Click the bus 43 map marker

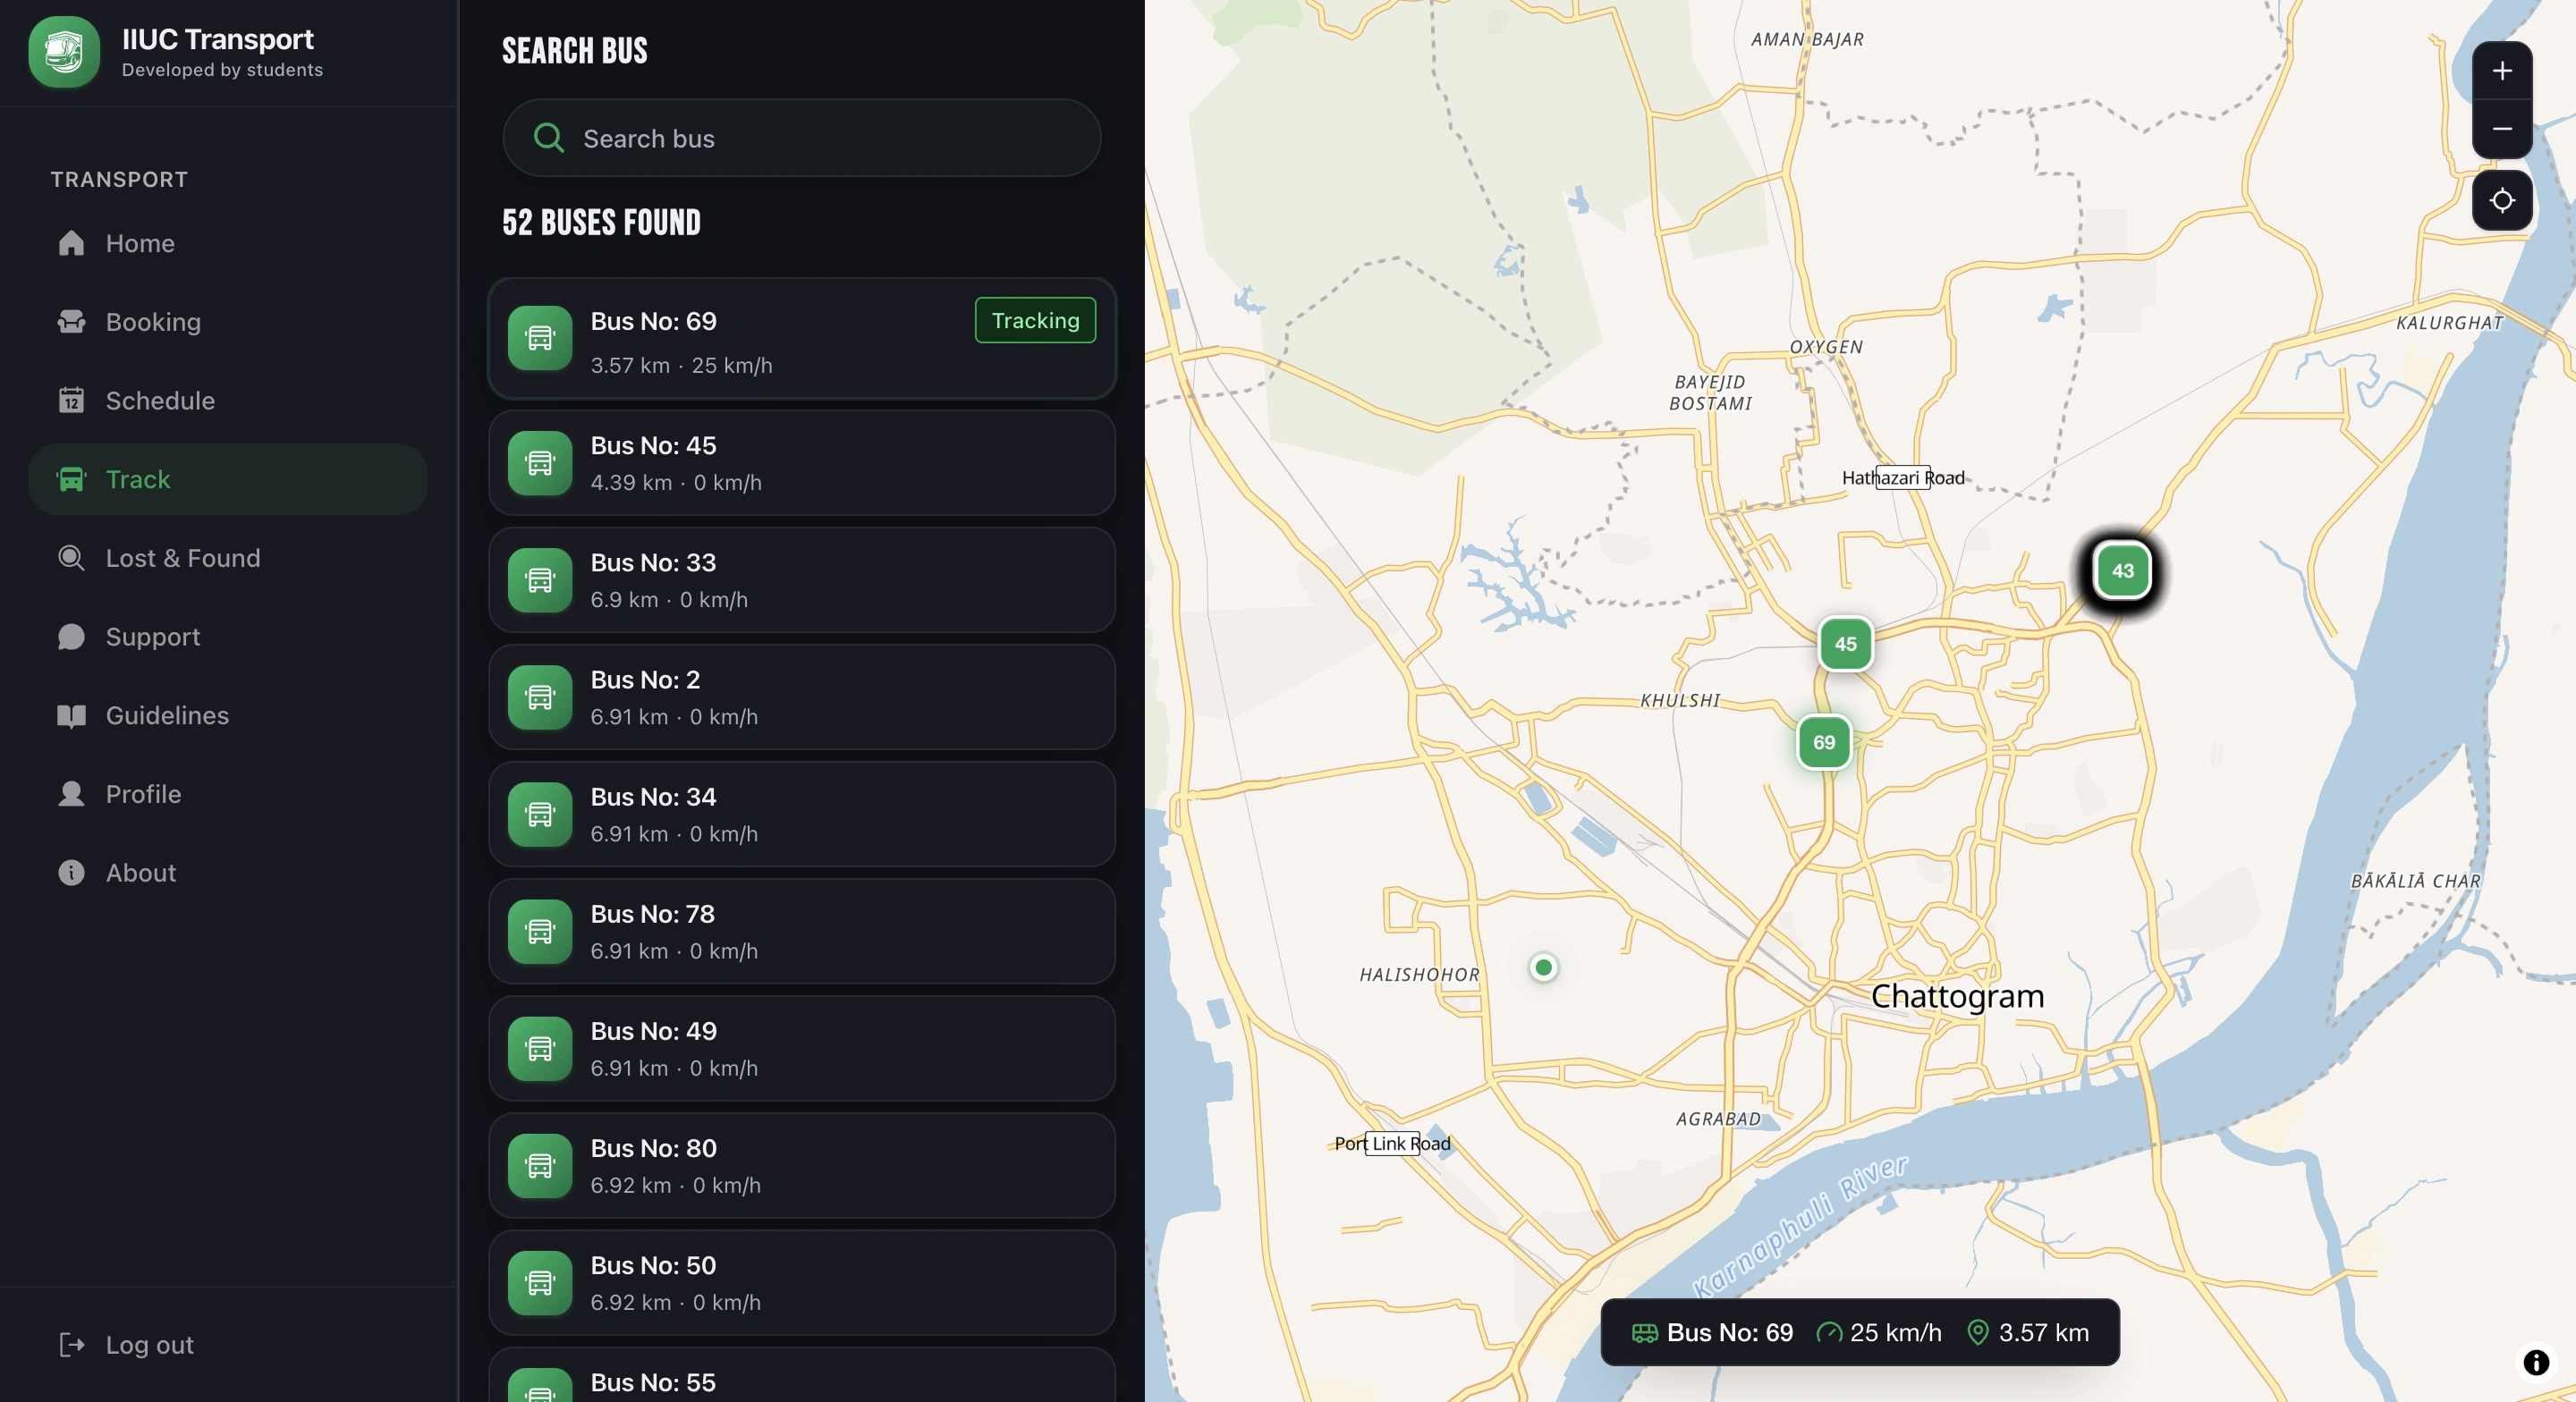pos(2122,571)
